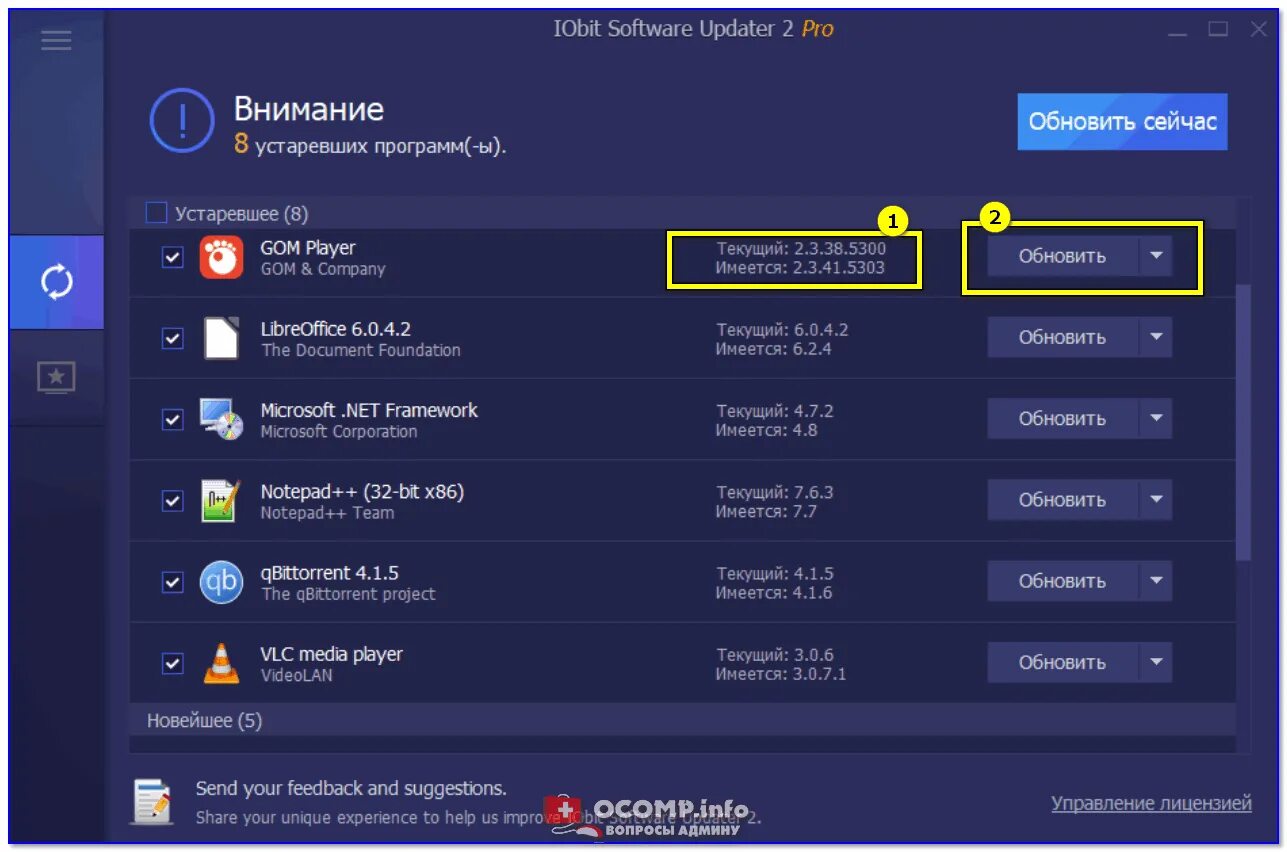Click the qBittorrent app icon
1287x852 pixels.
pyautogui.click(x=221, y=582)
